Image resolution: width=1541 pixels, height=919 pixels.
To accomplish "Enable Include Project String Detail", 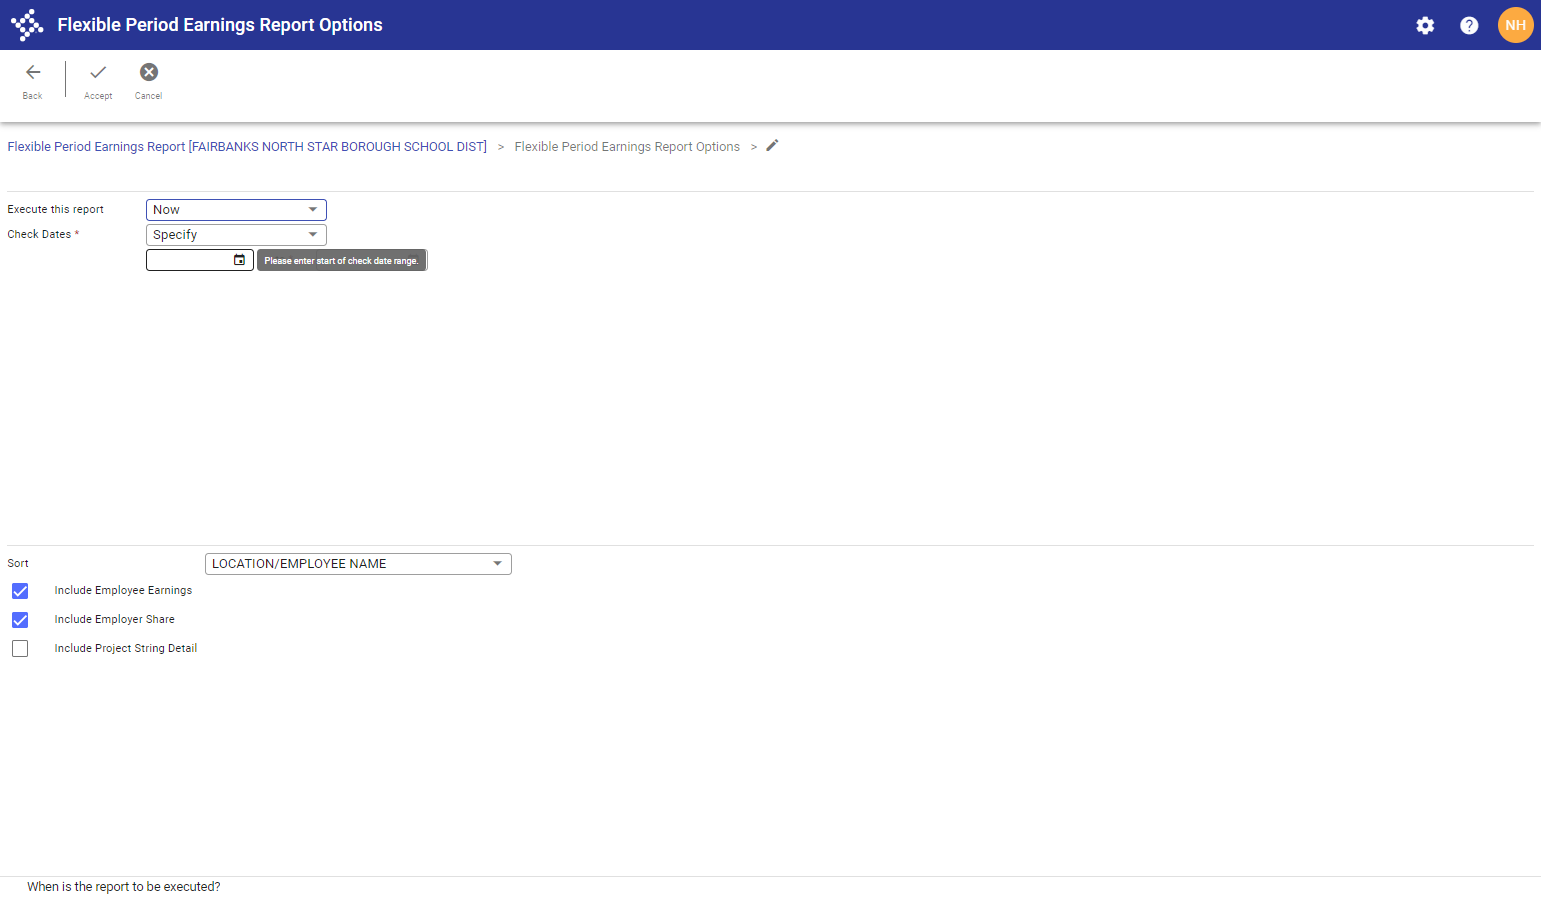I will tap(20, 649).
